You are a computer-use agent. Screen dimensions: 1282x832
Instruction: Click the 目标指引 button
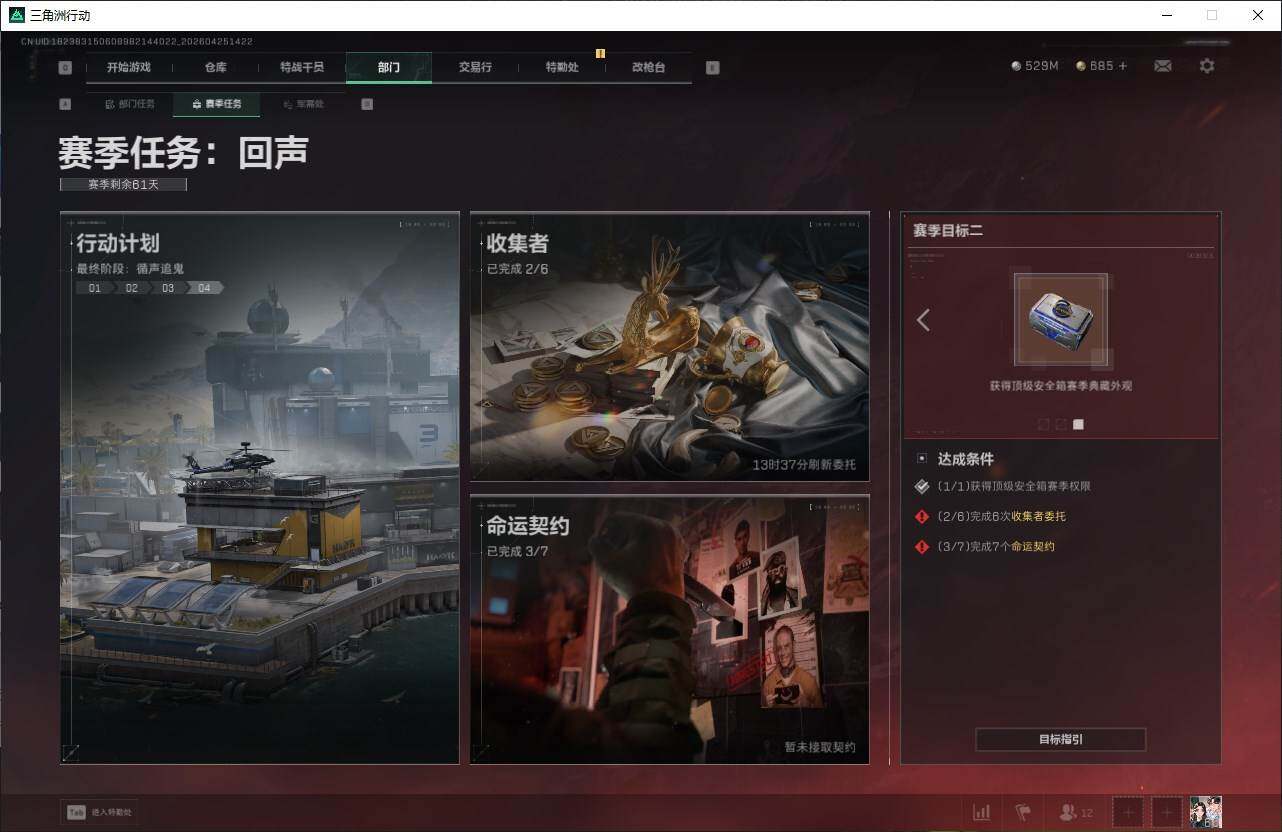click(x=1061, y=740)
